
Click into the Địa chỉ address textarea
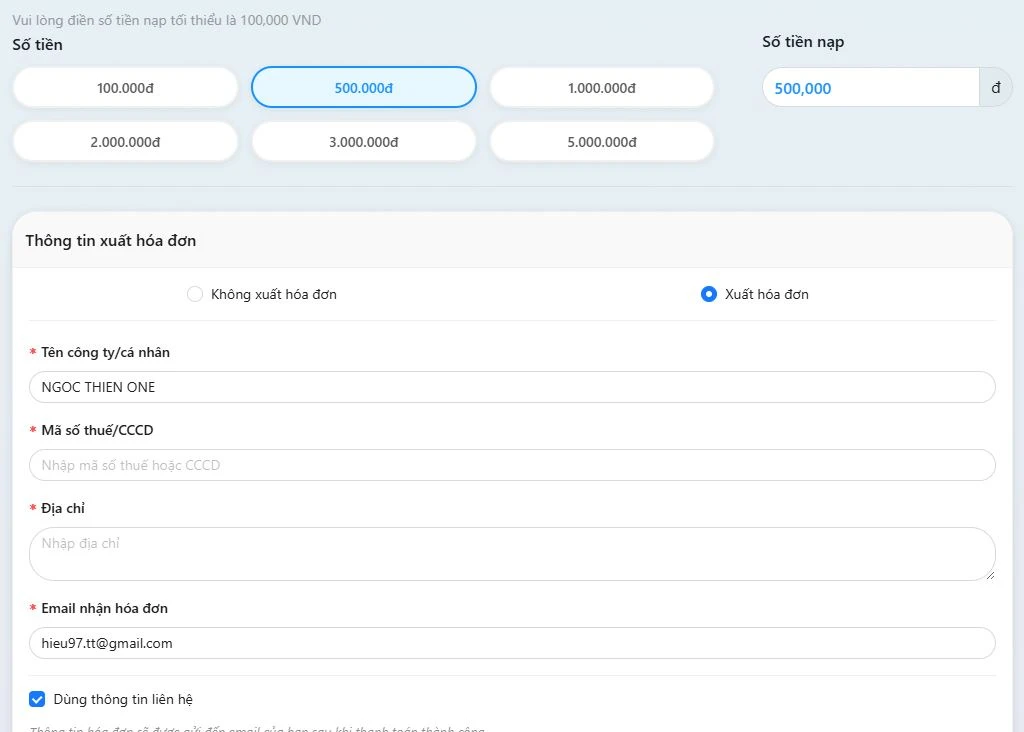click(x=512, y=553)
